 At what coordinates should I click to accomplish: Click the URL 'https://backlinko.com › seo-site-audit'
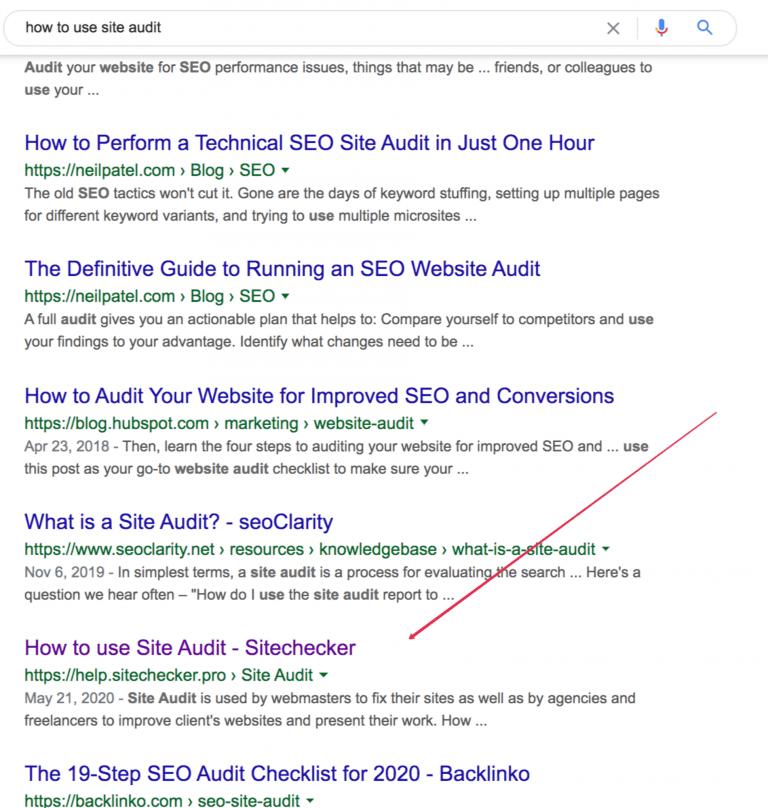tap(162, 800)
